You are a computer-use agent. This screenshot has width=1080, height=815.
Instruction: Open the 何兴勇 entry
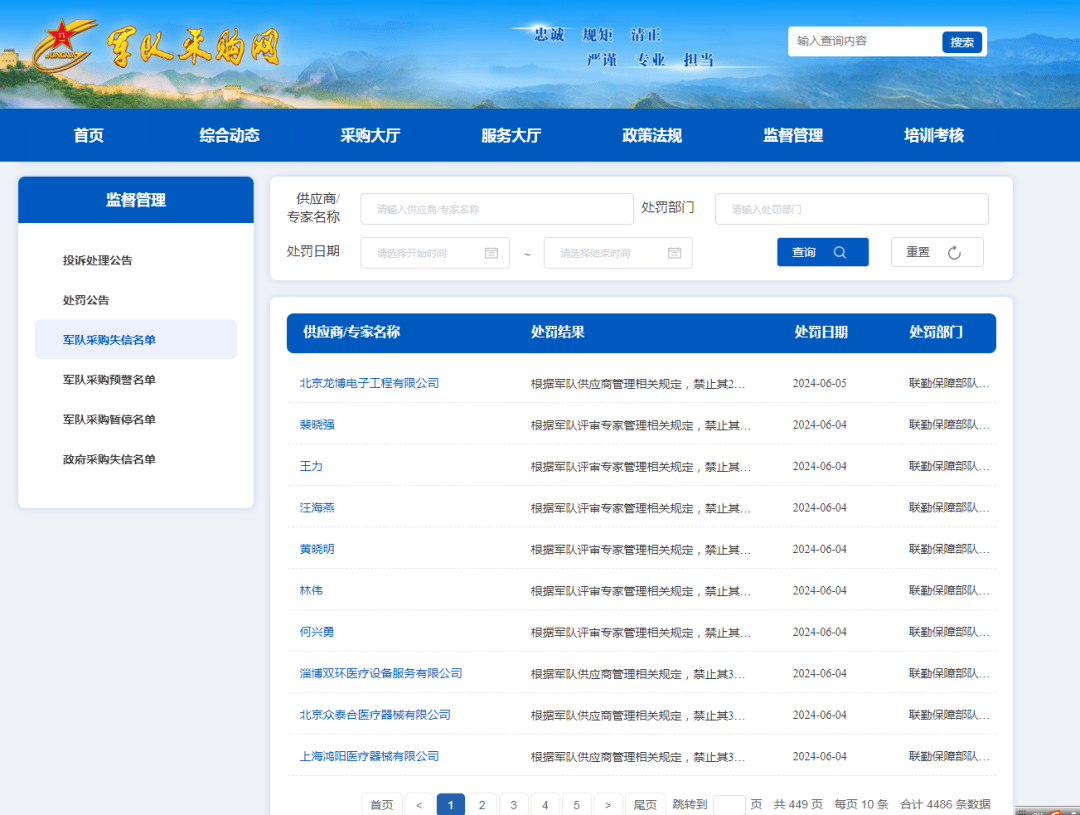pos(317,632)
